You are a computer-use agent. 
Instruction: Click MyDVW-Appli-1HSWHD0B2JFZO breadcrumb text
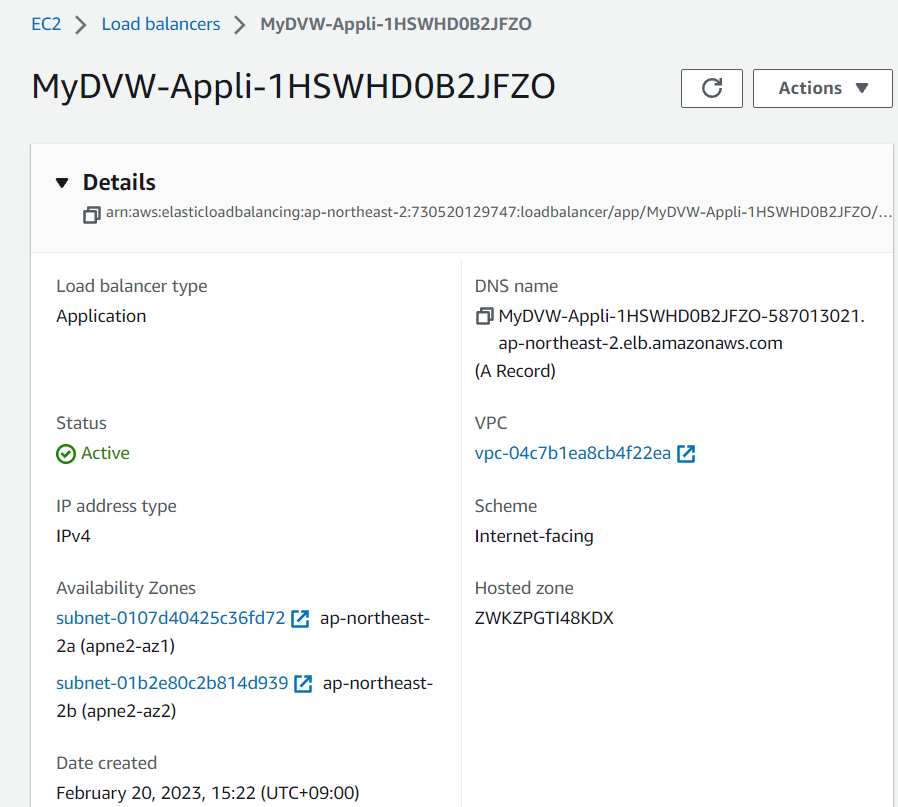tap(396, 24)
